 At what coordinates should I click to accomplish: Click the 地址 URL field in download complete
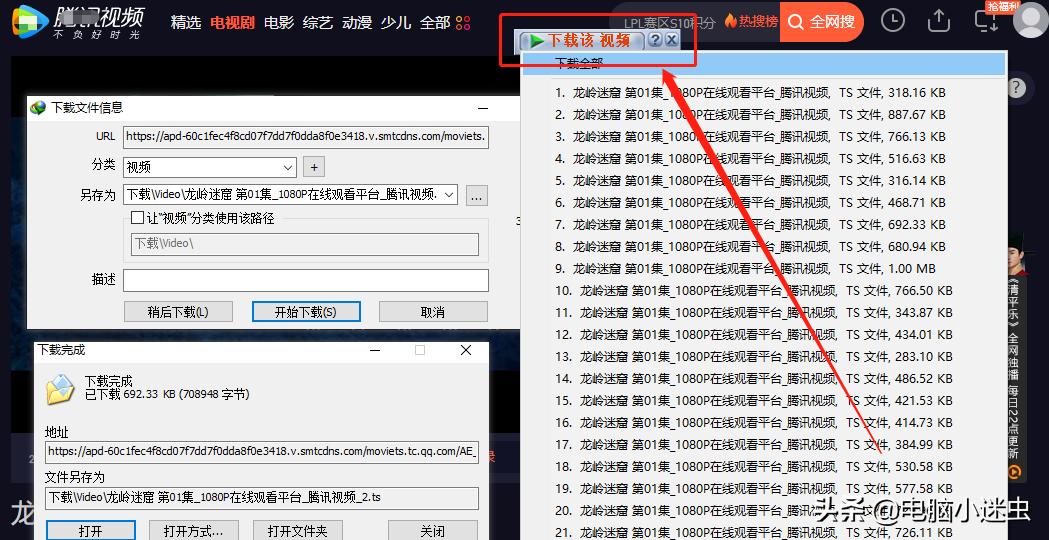click(262, 452)
